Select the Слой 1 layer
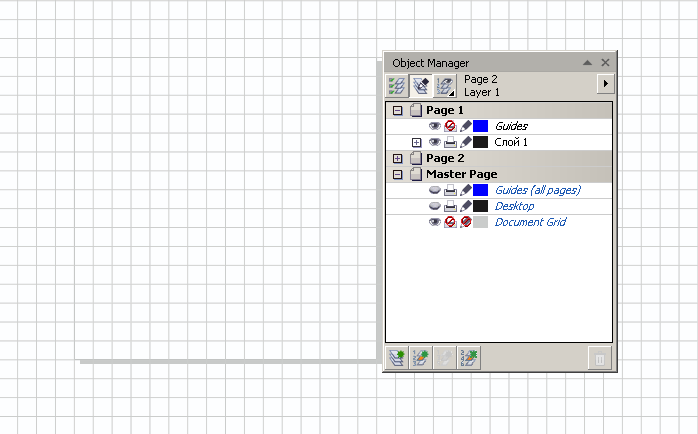 click(511, 142)
